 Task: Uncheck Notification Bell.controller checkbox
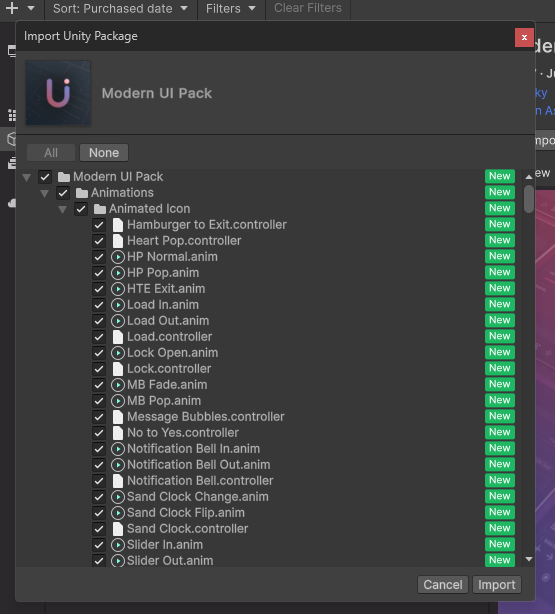coord(99,481)
